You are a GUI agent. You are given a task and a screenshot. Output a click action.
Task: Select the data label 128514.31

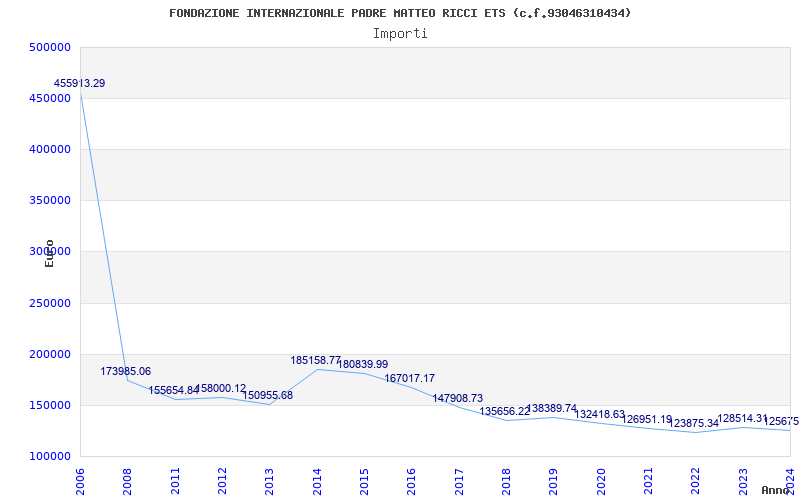pos(742,418)
